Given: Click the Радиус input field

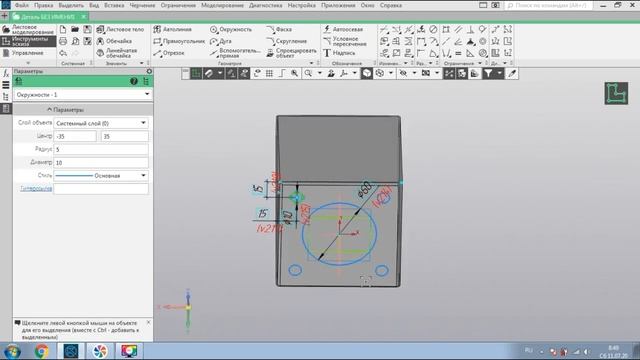Looking at the screenshot, I should pyautogui.click(x=101, y=149).
